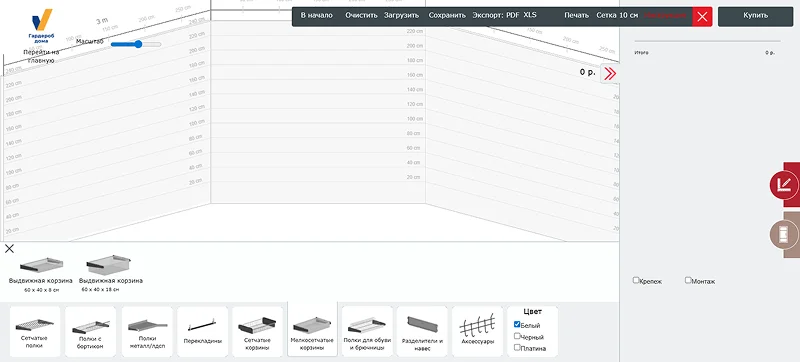Click Загрузить in the toolbar

(x=401, y=15)
